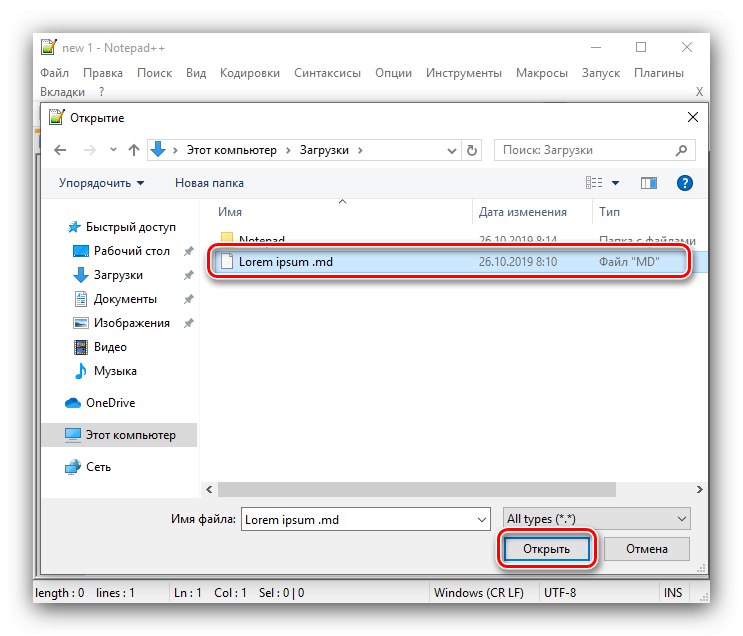Open Видео in sidebar
The height and width of the screenshot is (636, 743).
[x=100, y=347]
